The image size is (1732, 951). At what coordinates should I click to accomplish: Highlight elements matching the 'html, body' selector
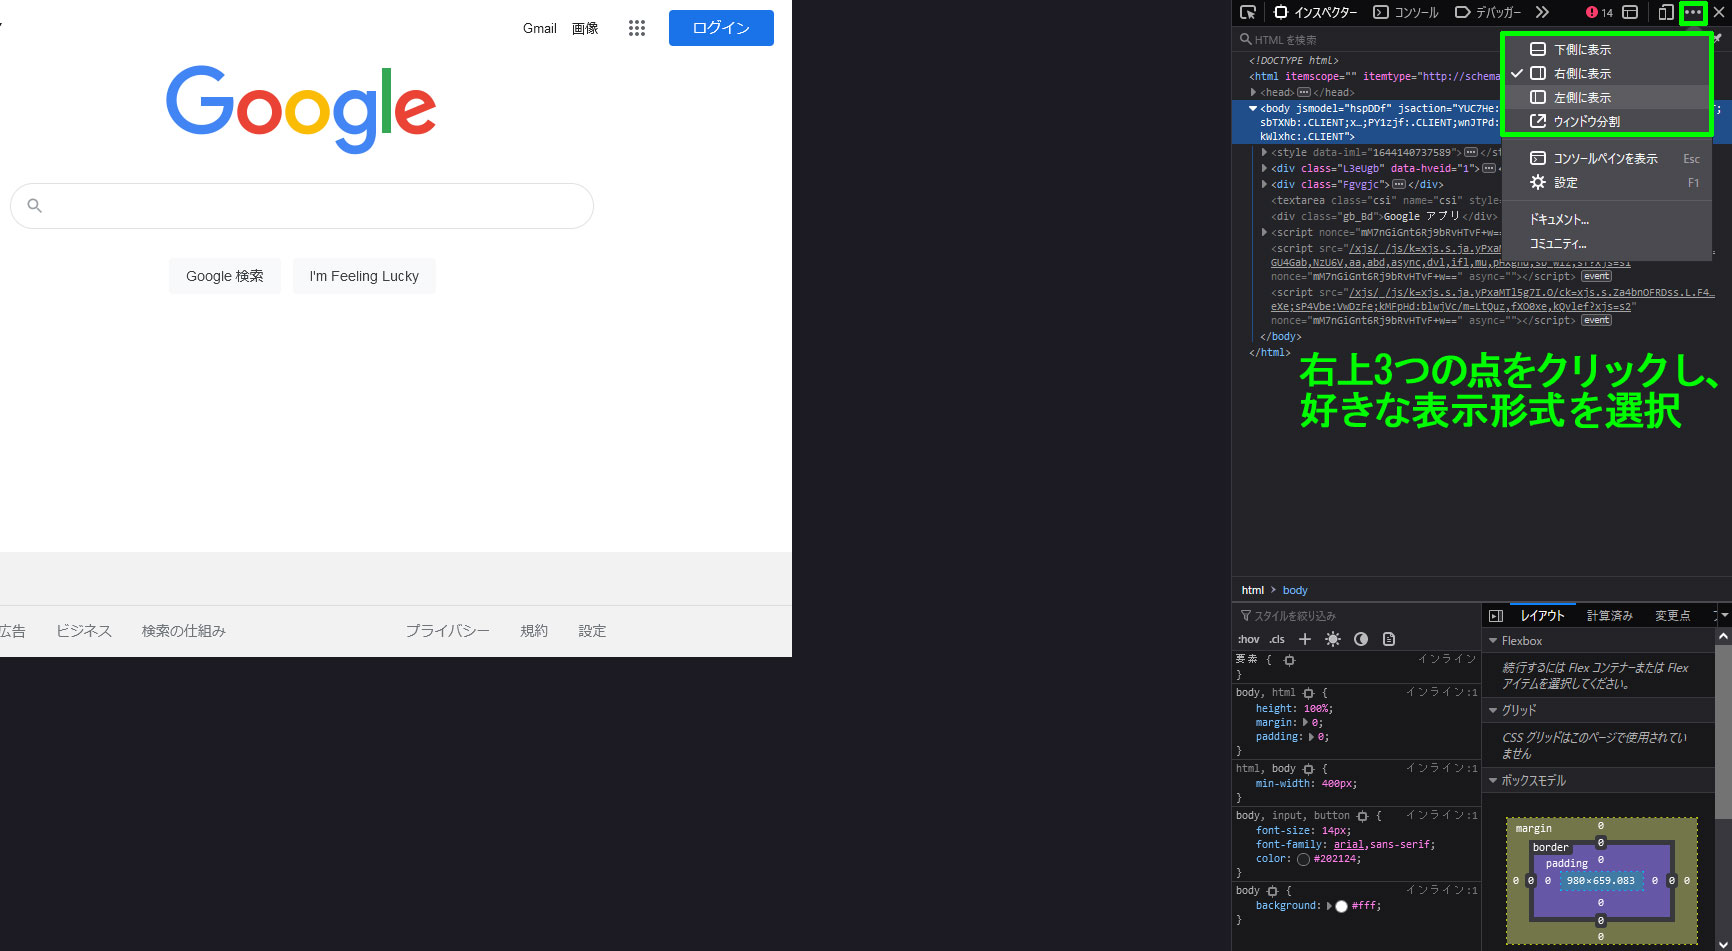[1308, 769]
